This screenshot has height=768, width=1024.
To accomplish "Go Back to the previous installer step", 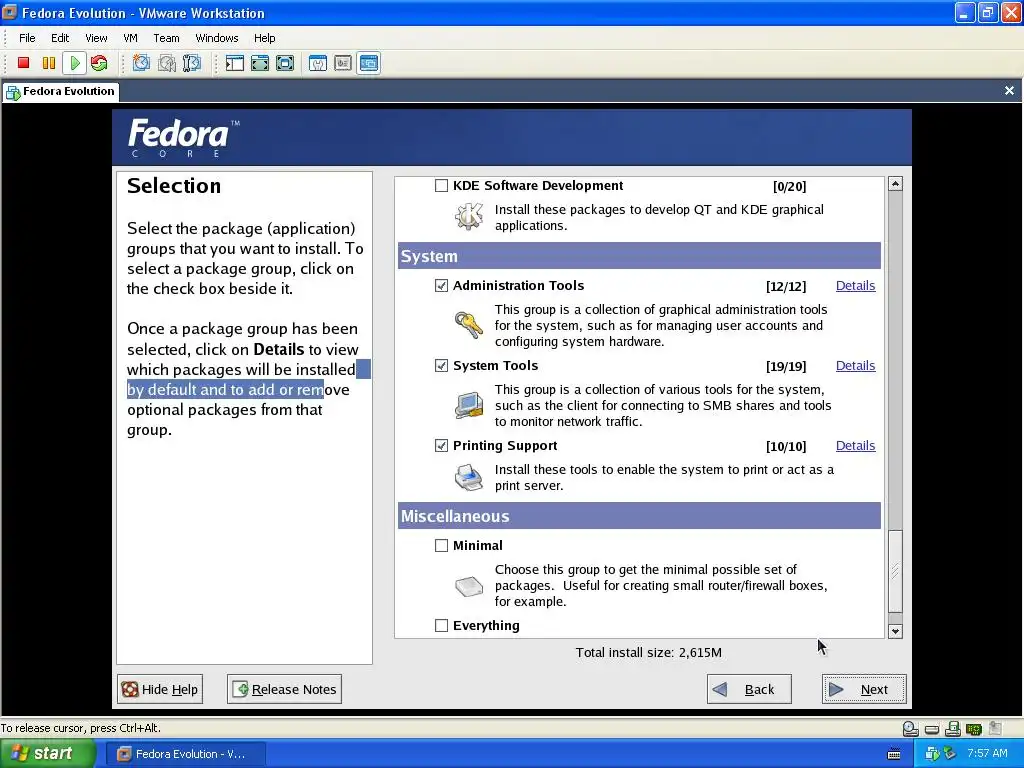I will click(x=749, y=689).
